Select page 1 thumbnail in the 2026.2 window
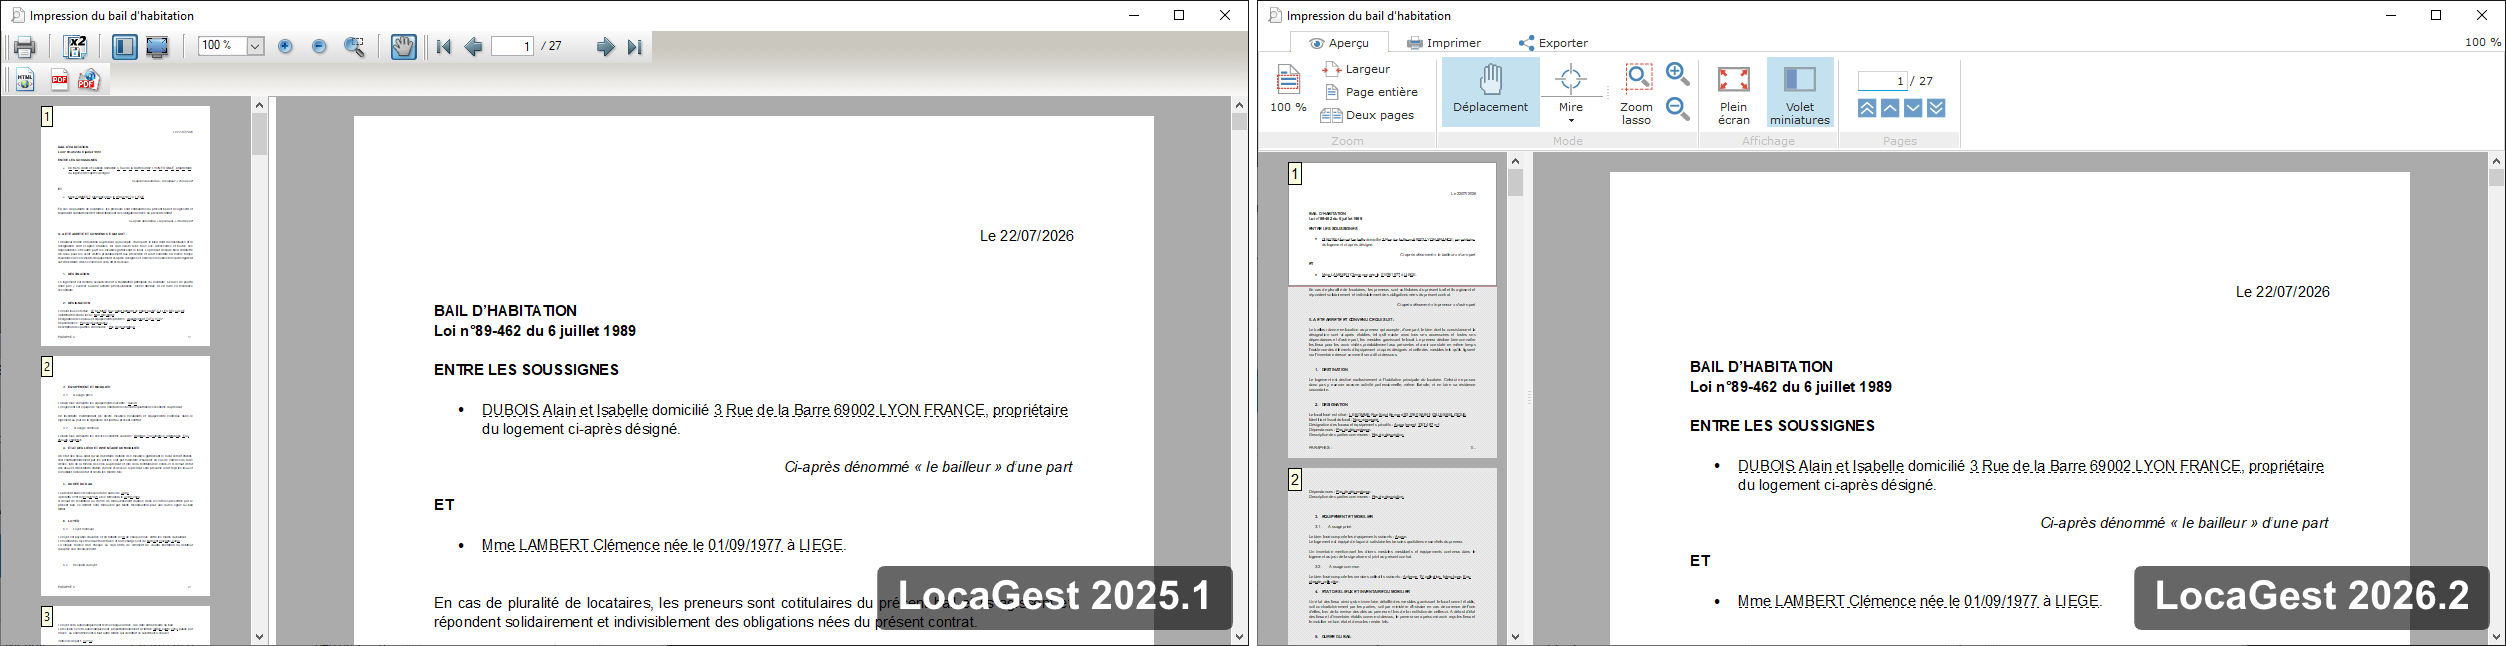 tap(1392, 310)
